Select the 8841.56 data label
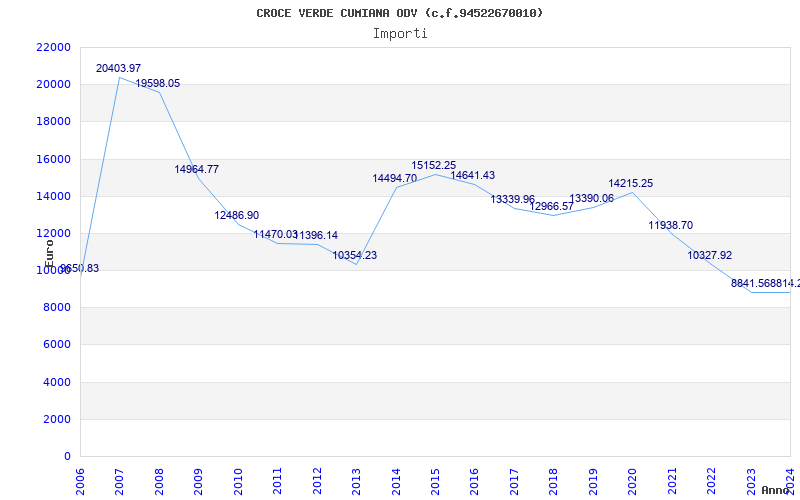 pyautogui.click(x=751, y=284)
